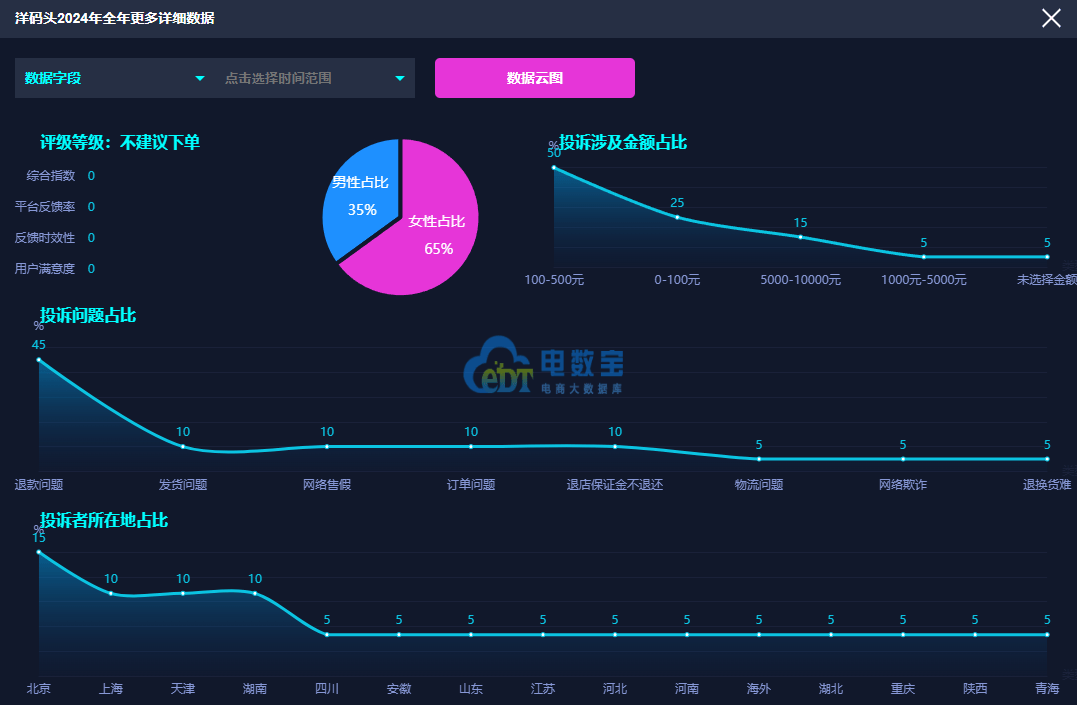Click the 电数宝 cloud logo icon
This screenshot has width=1077, height=705.
click(x=497, y=366)
